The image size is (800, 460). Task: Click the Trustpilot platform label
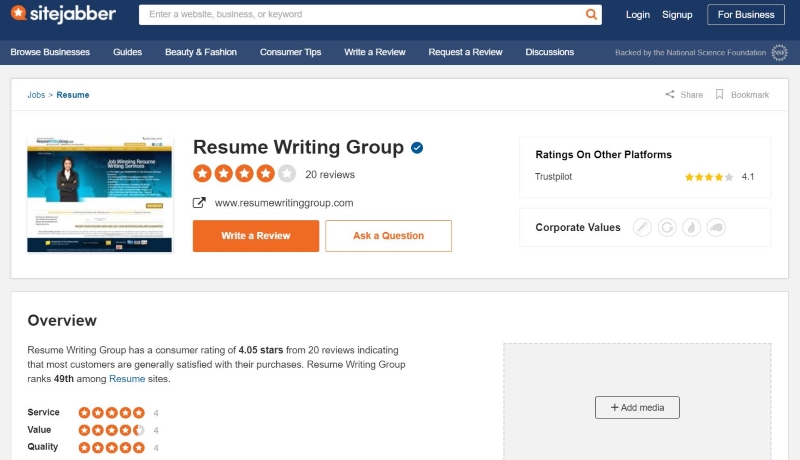coord(553,176)
